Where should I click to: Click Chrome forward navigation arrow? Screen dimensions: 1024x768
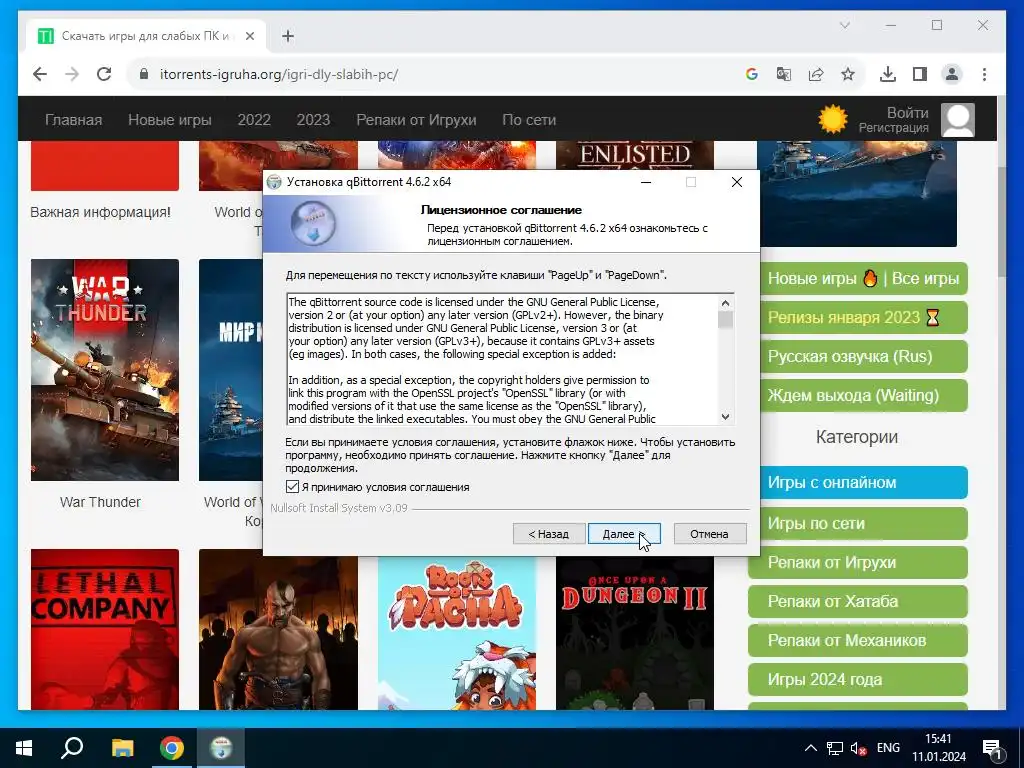(x=72, y=74)
